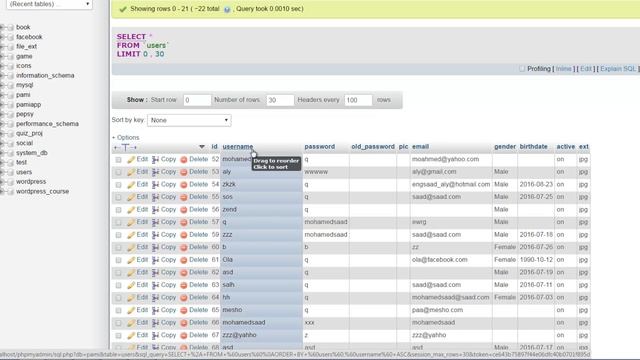Click the database icon next to mysql
This screenshot has height=360, width=640.
pyautogui.click(x=11, y=85)
